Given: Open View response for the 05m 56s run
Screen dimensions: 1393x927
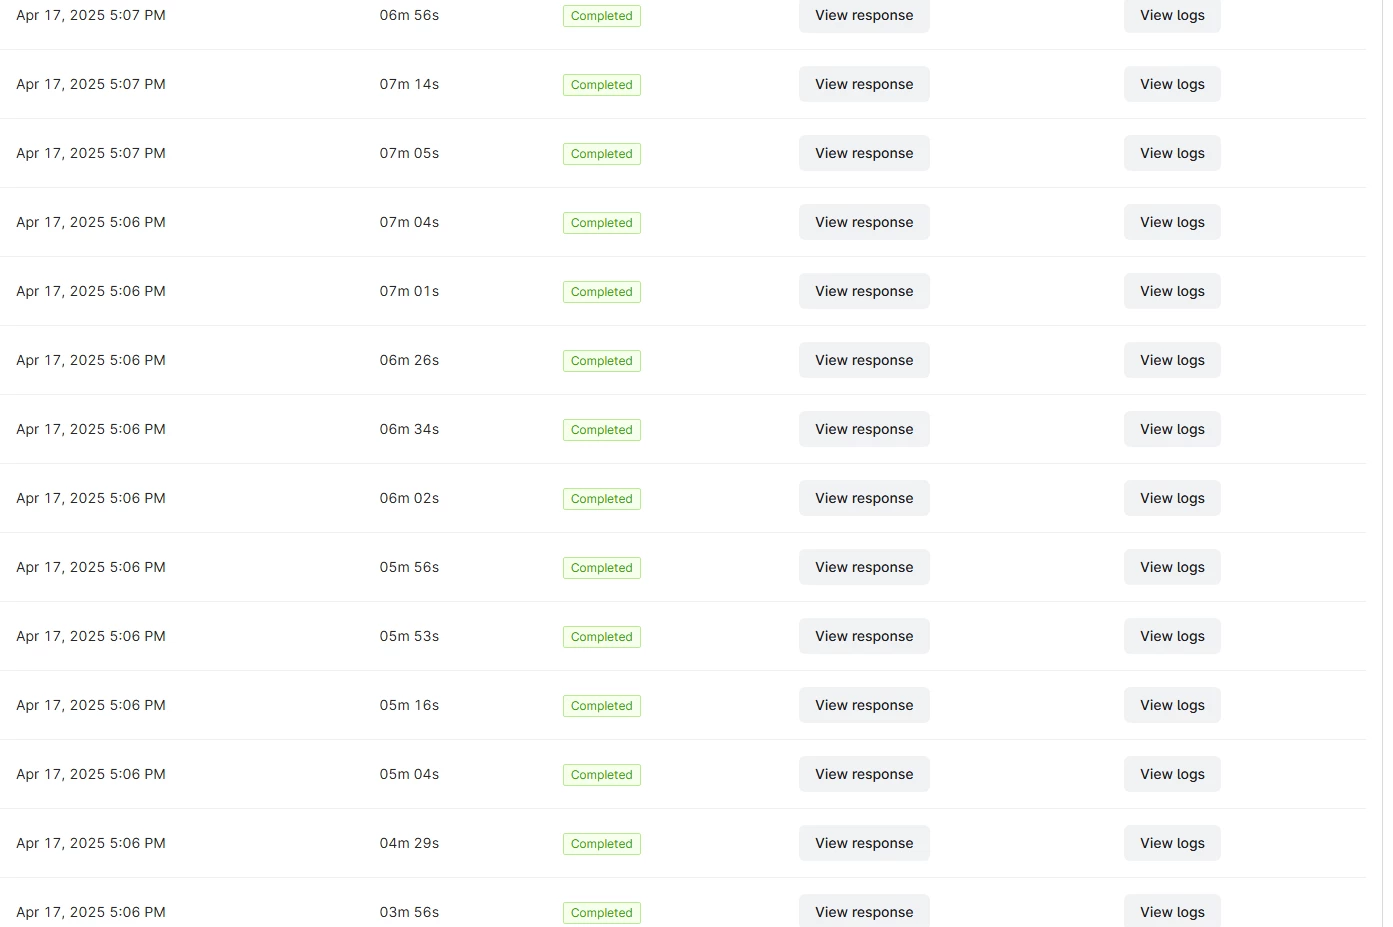Looking at the screenshot, I should click(x=863, y=567).
